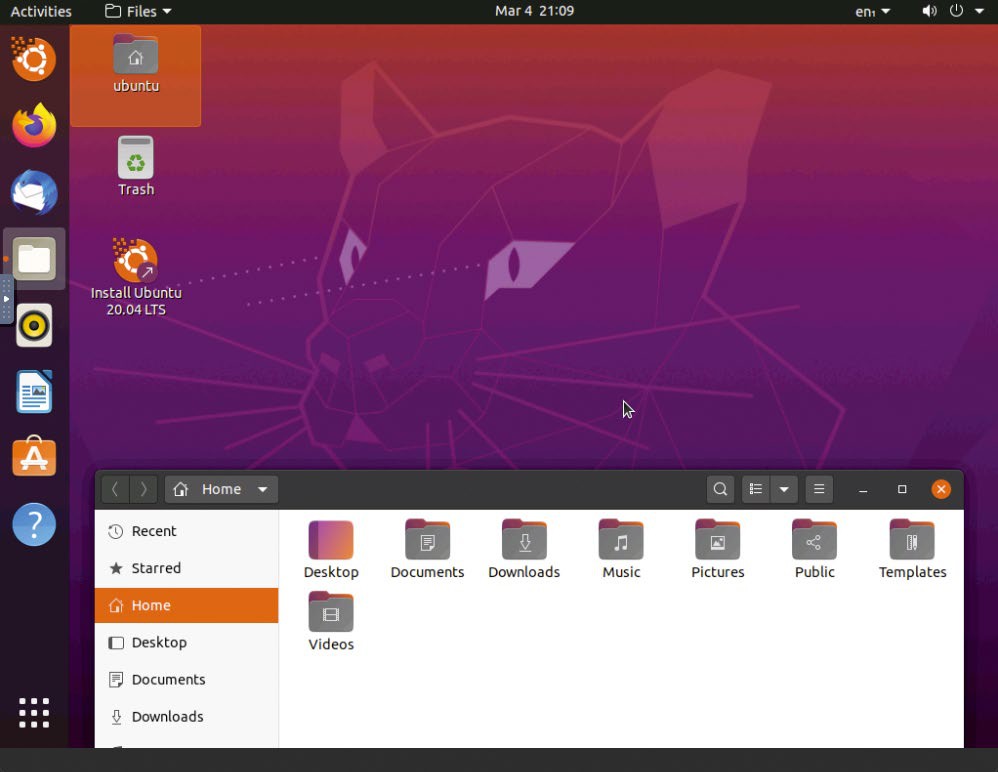Select Starred in the sidebar

click(x=186, y=568)
